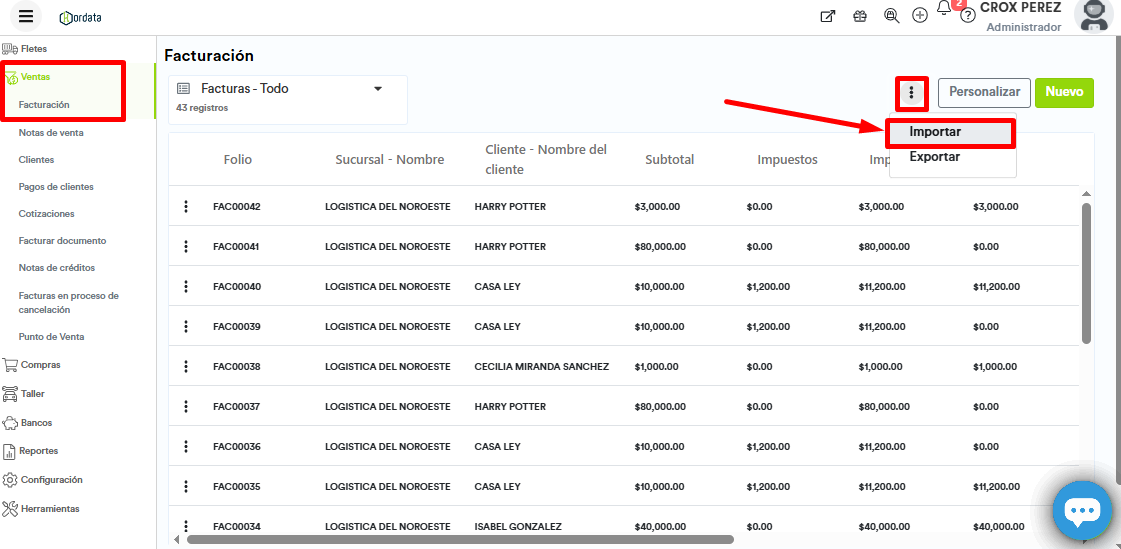Screen dimensions: 1121x549
Task: Click the vertical scrollbar of the table
Action: tap(1086, 272)
